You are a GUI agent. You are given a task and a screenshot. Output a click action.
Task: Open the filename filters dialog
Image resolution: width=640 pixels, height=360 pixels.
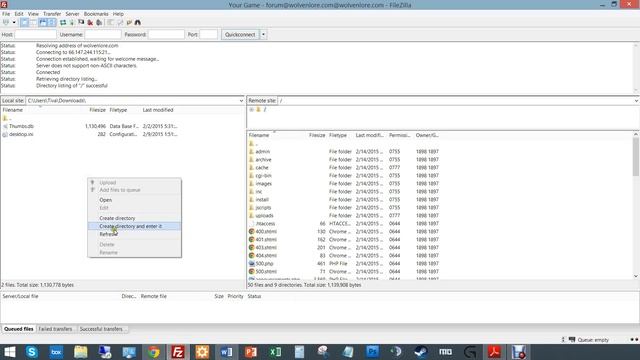pos(111,22)
